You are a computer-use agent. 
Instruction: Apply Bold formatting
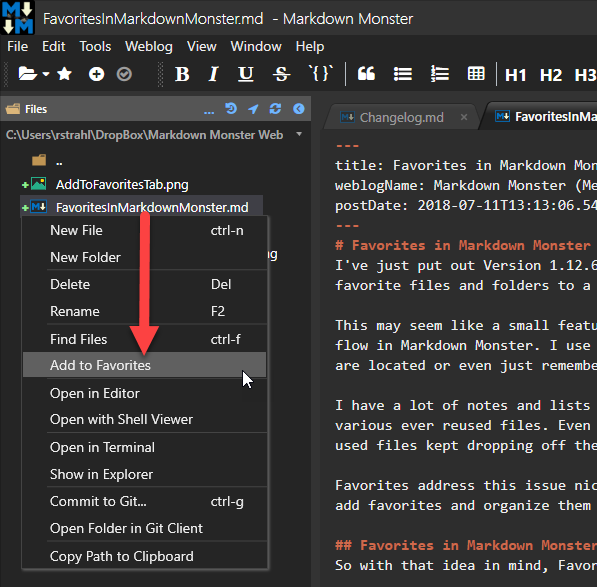[182, 74]
